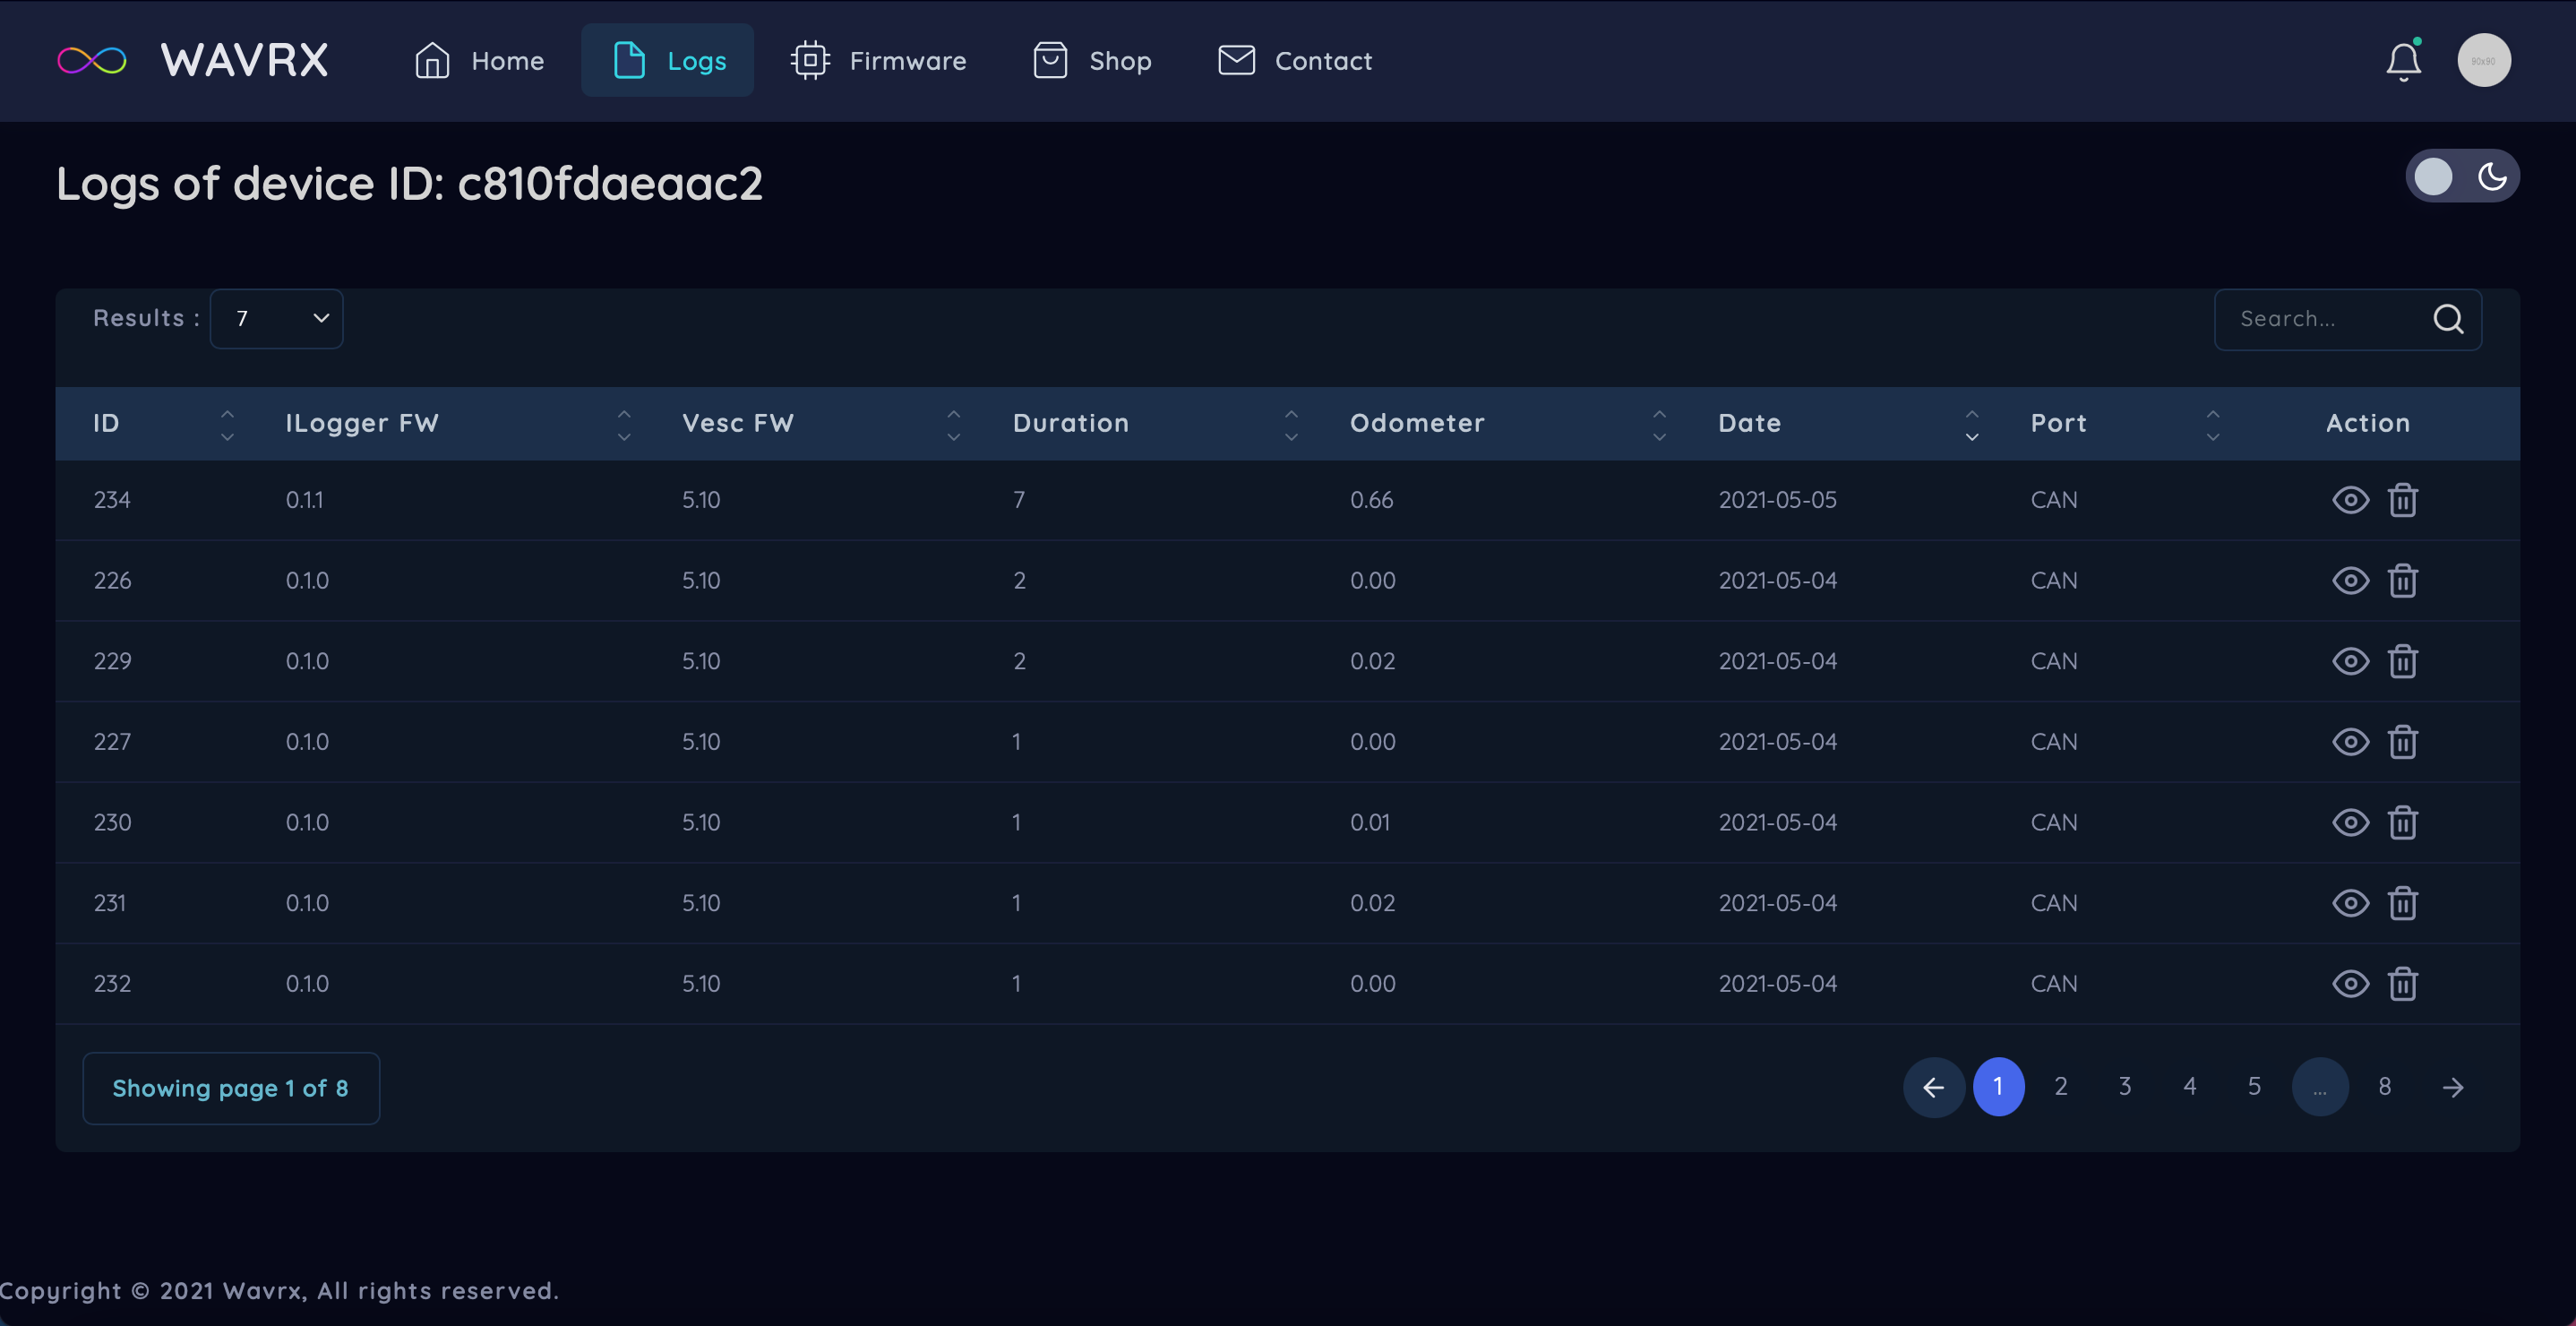Open the Results per page dropdown
The image size is (2576, 1326).
pos(277,319)
